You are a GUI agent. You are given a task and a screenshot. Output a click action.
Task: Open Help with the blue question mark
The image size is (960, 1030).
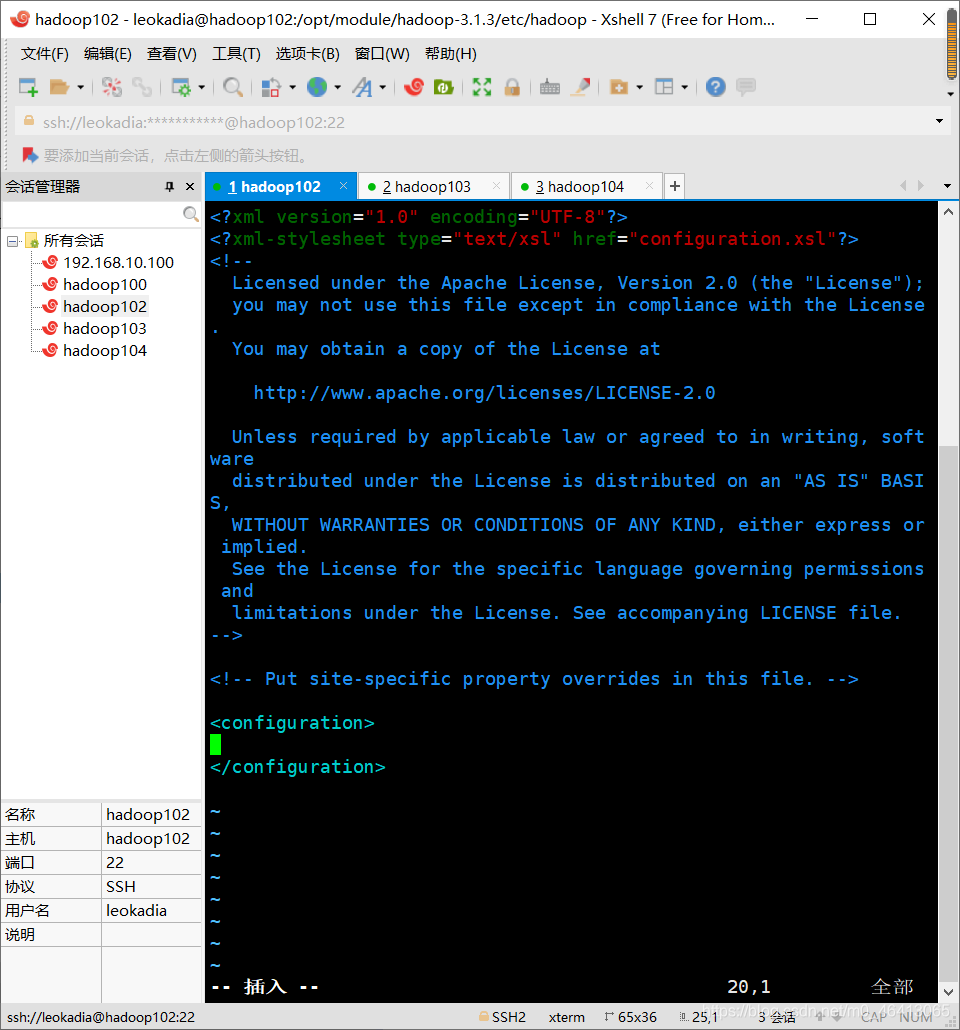(716, 87)
